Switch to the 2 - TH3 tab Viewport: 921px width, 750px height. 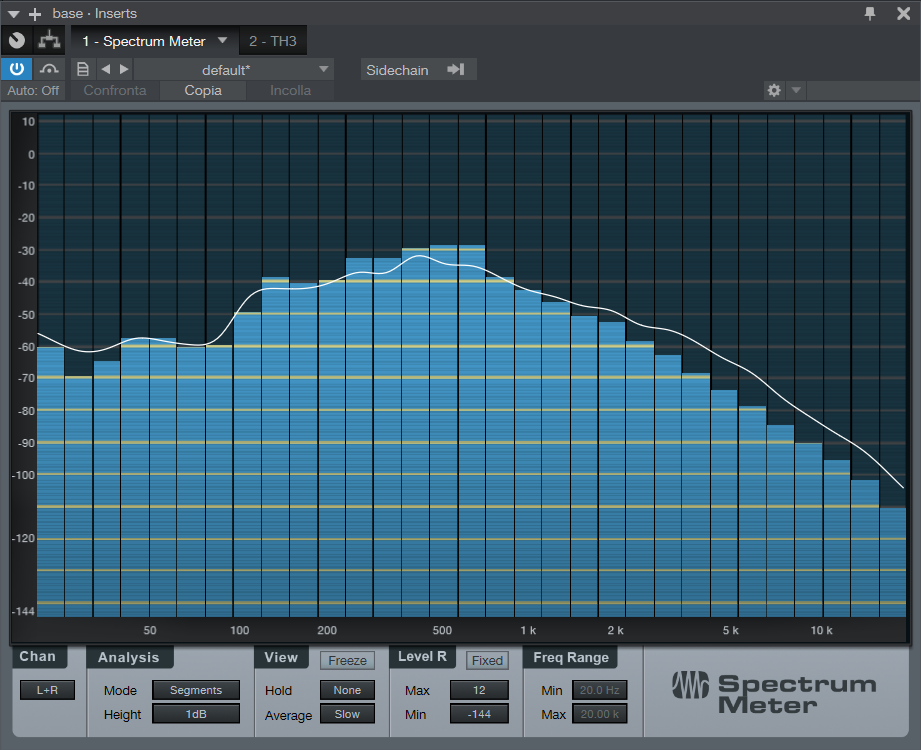coord(273,41)
